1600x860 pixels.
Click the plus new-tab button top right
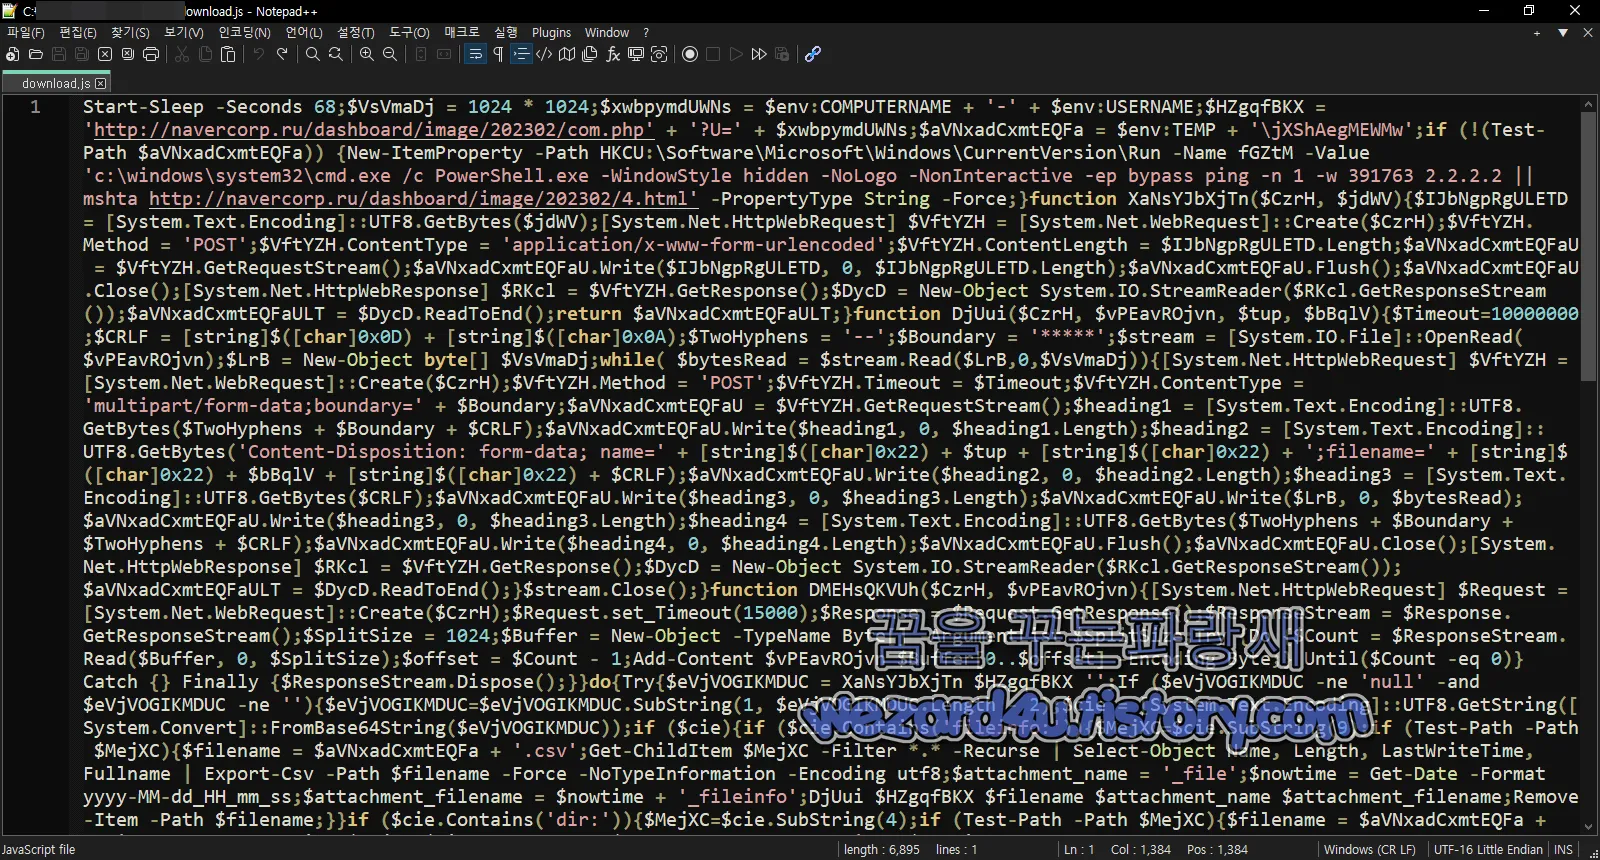tap(1537, 33)
